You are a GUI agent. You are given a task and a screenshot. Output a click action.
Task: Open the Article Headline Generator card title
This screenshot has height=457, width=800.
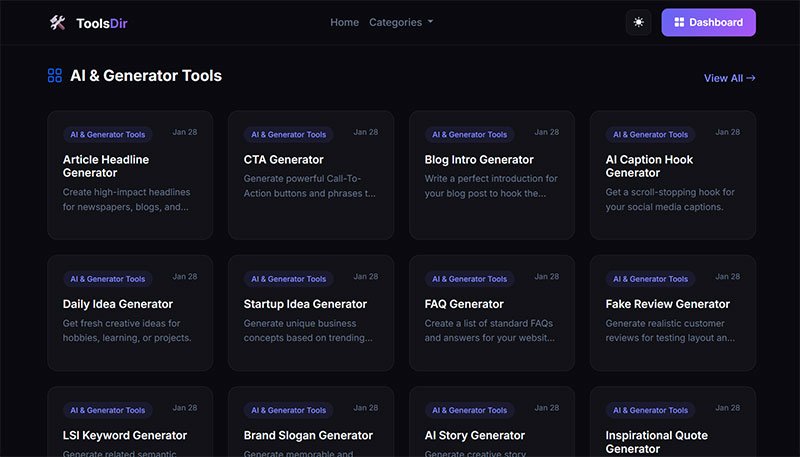click(106, 166)
